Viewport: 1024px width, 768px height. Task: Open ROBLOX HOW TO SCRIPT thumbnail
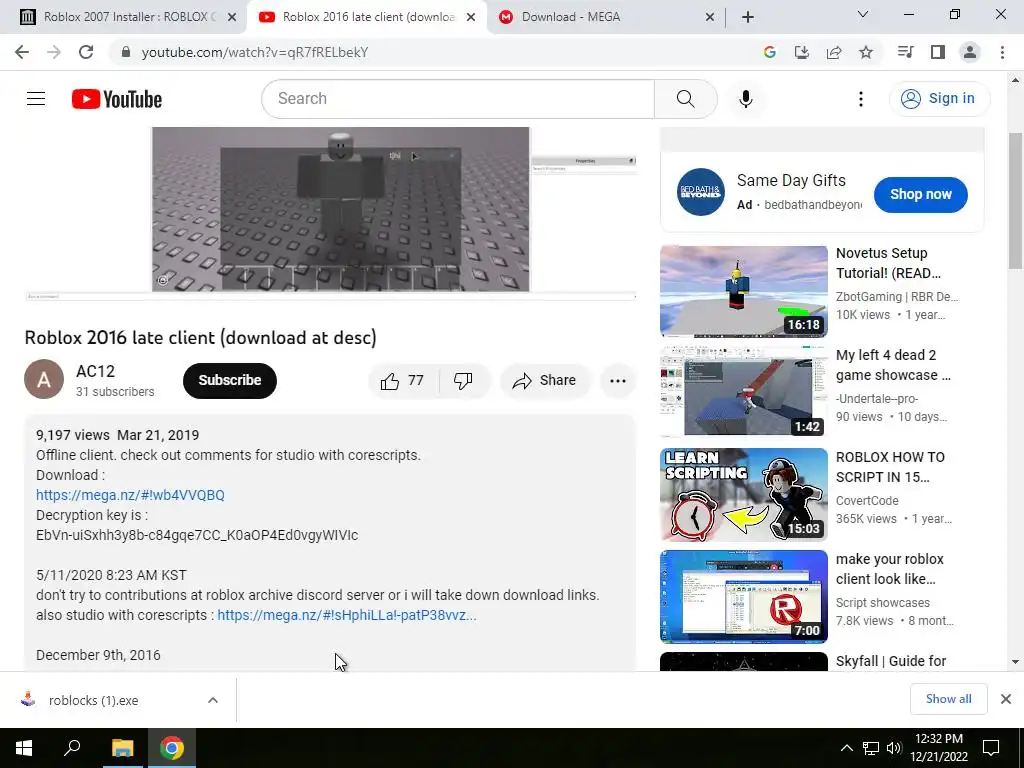coord(744,494)
